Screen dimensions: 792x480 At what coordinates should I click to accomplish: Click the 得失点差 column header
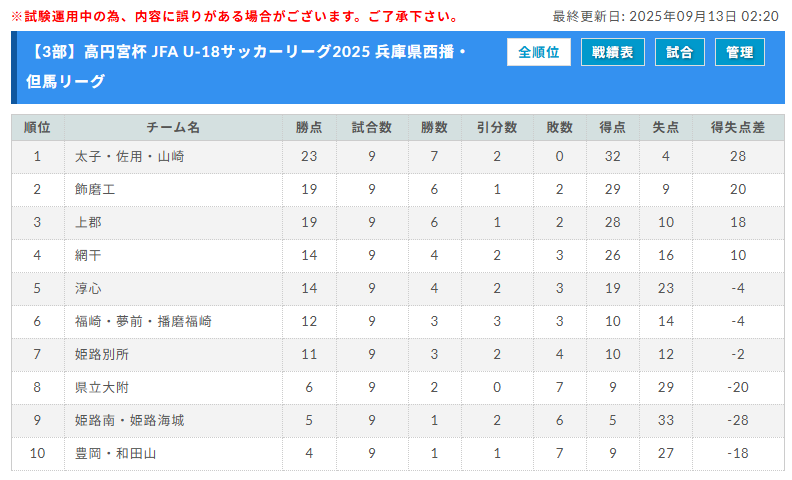click(x=738, y=127)
